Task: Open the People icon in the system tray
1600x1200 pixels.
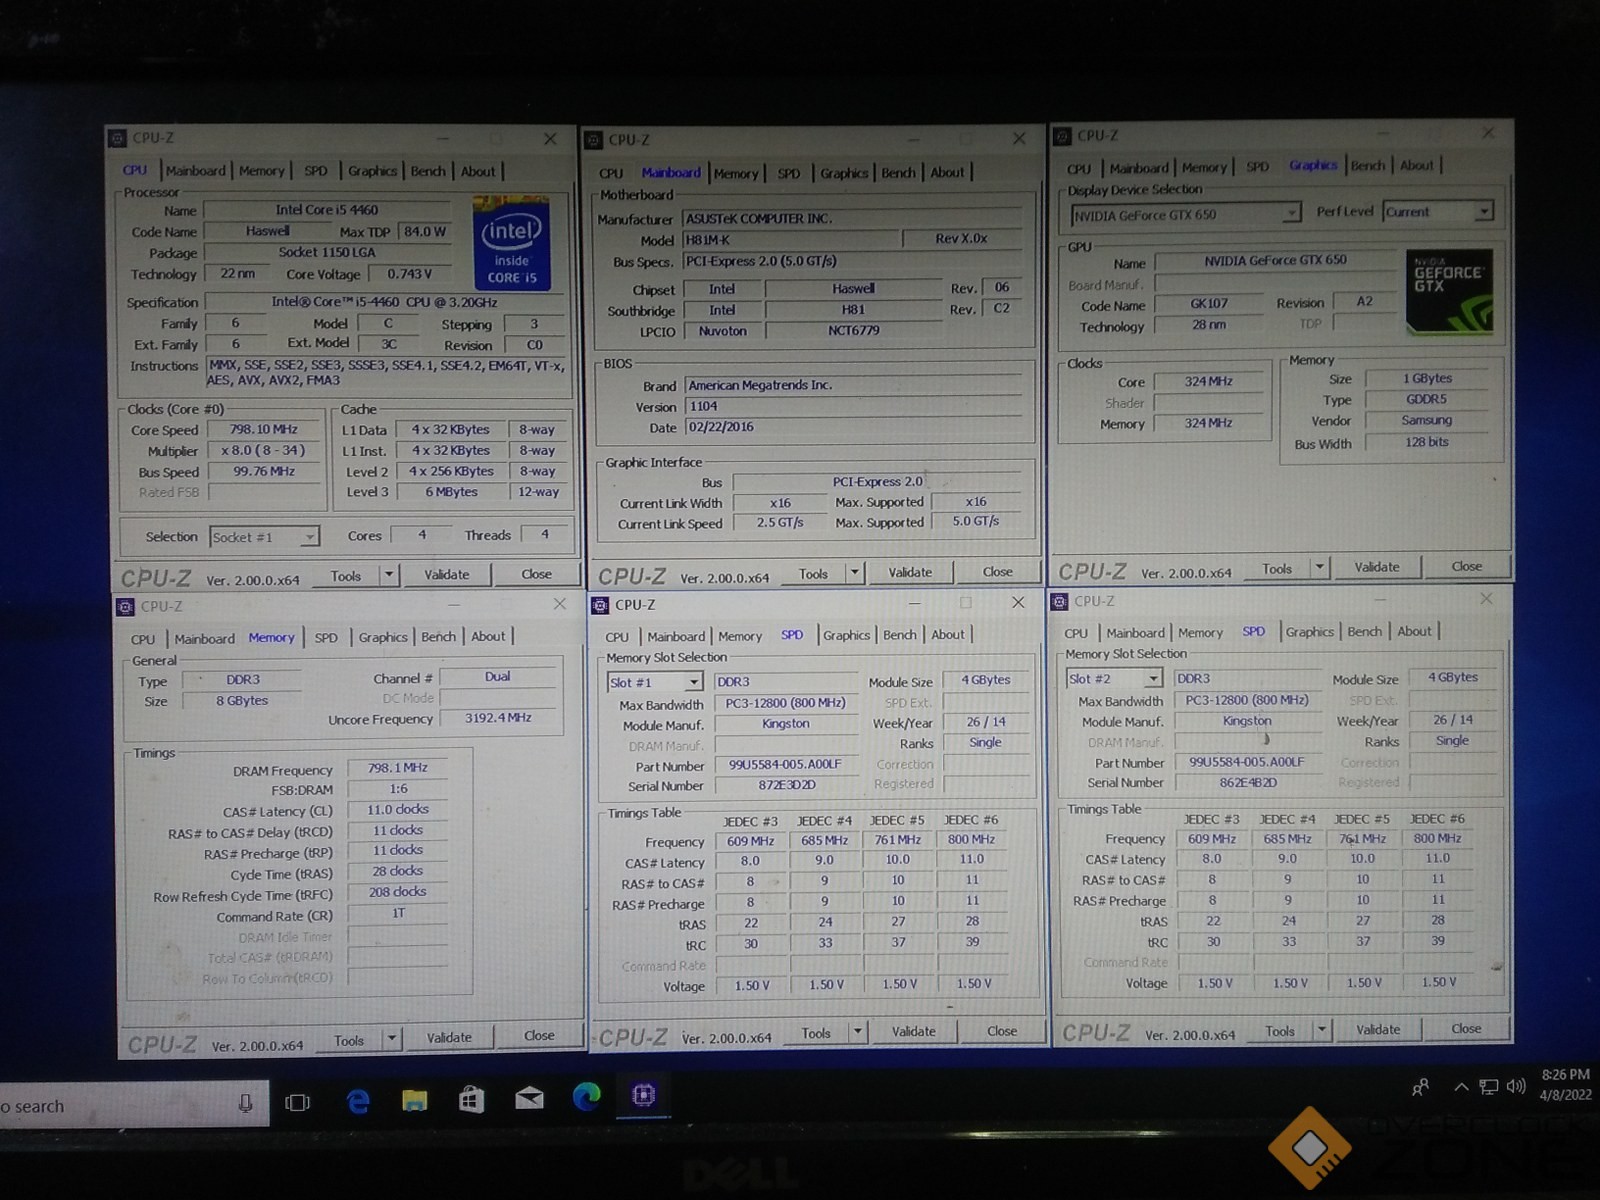Action: click(x=1420, y=1087)
